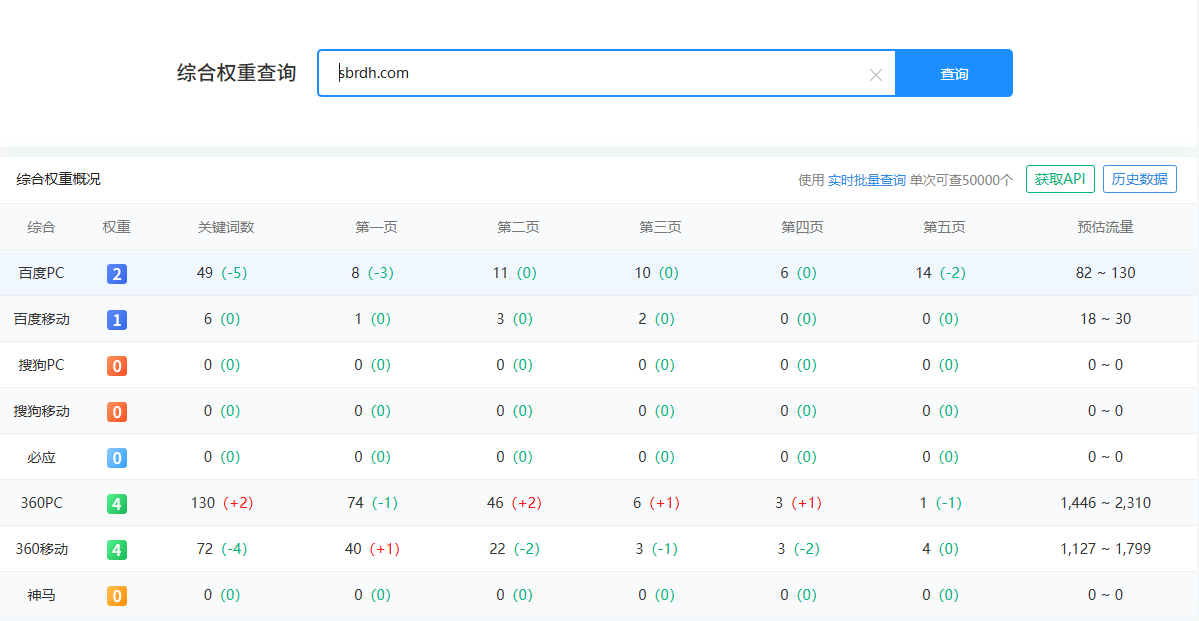The width and height of the screenshot is (1199, 621).
Task: Click the 搜狗移动 weight badge 0
Action: [117, 412]
